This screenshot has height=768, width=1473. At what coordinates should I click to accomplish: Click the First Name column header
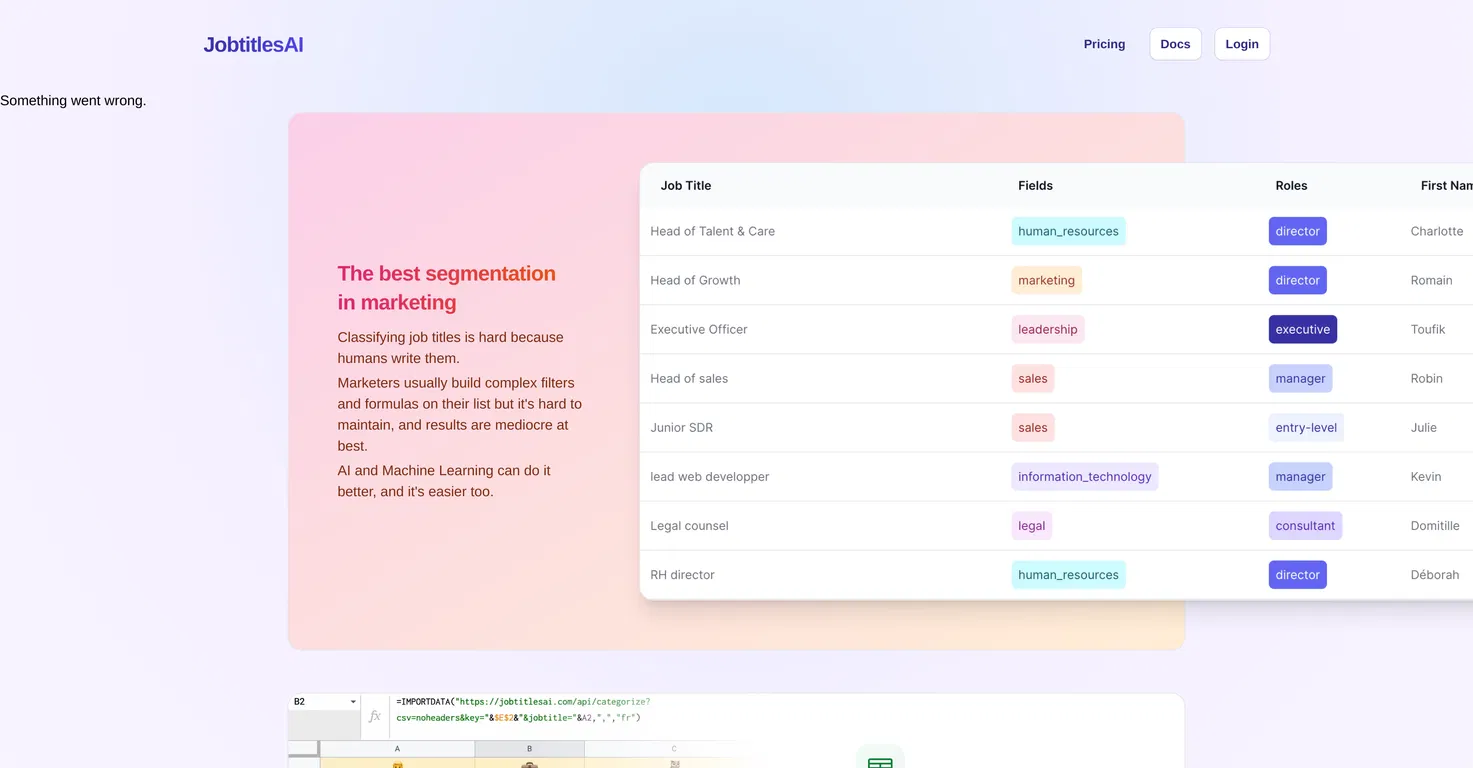click(1446, 185)
